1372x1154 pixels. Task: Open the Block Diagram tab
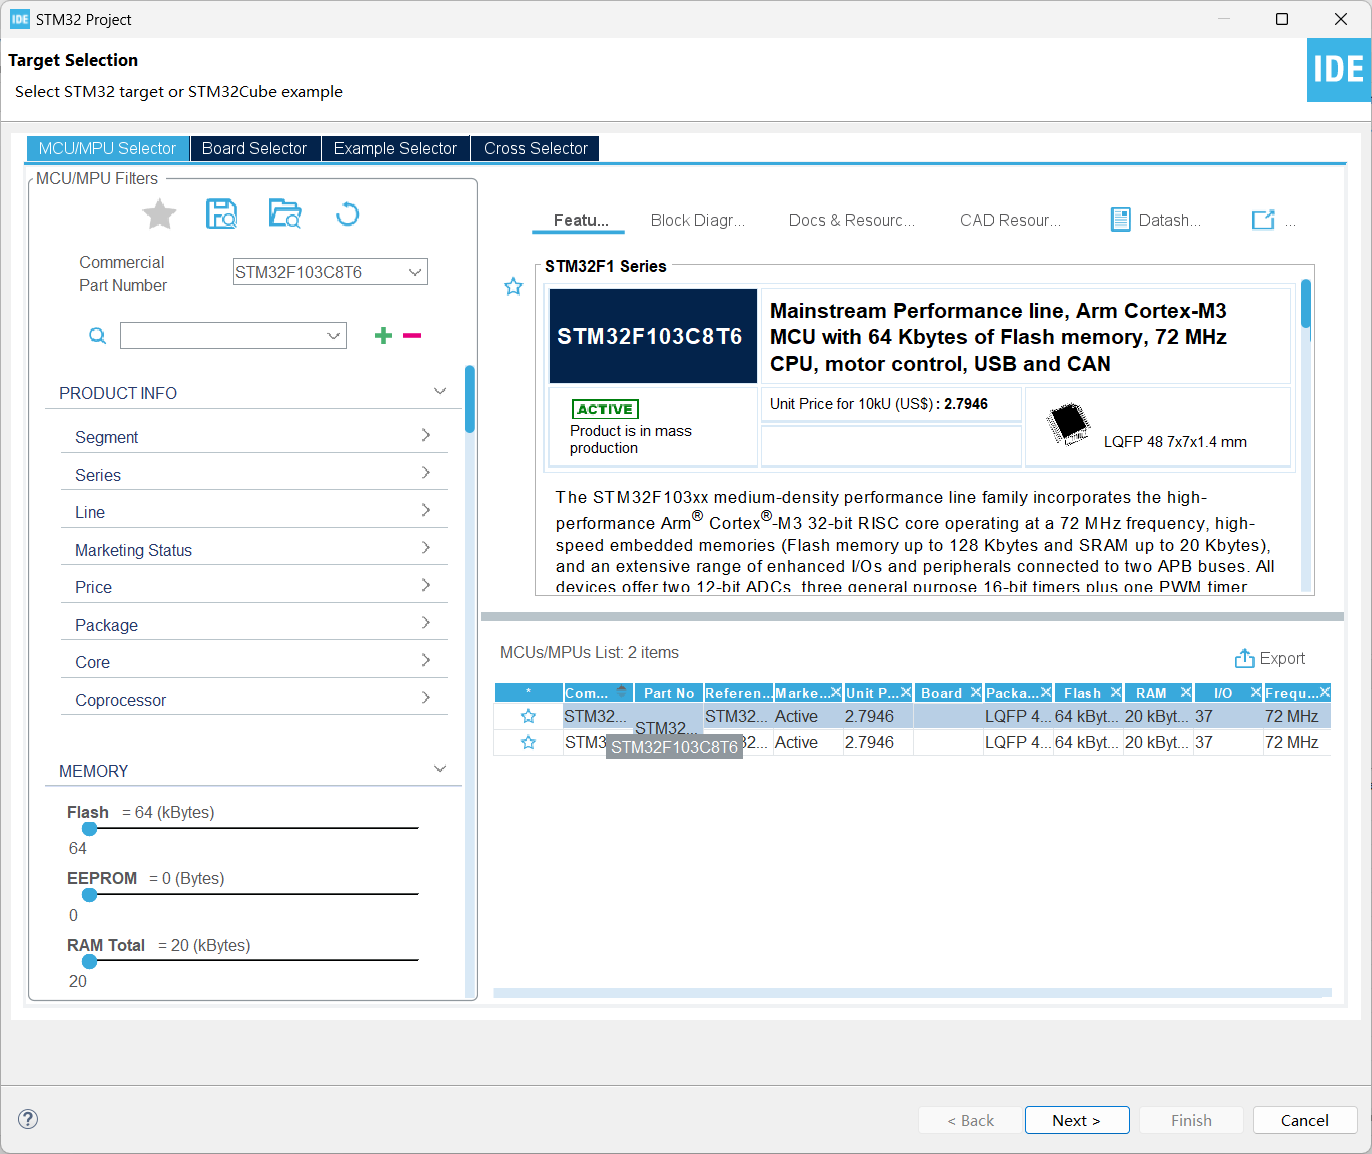pos(698,220)
